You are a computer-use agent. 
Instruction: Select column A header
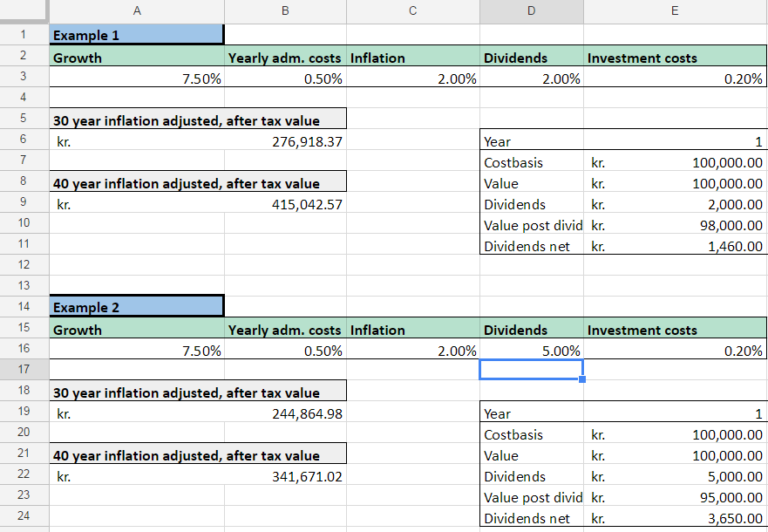[x=136, y=11]
